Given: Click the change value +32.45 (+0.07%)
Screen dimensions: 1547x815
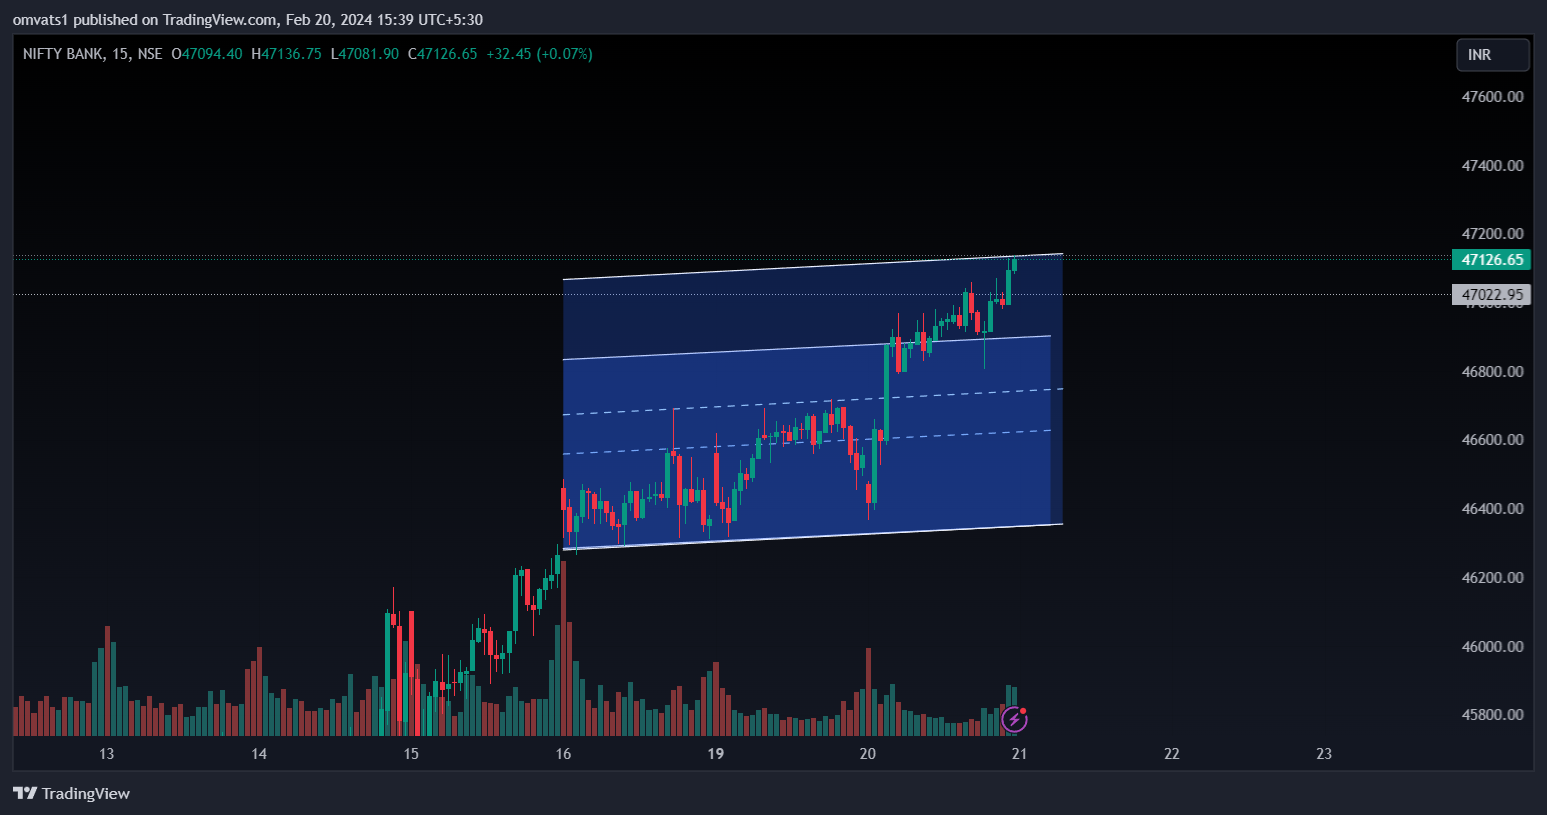Looking at the screenshot, I should [539, 54].
